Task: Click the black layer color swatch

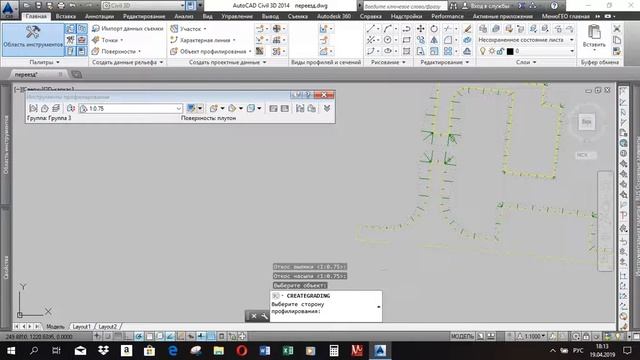Action: point(510,51)
